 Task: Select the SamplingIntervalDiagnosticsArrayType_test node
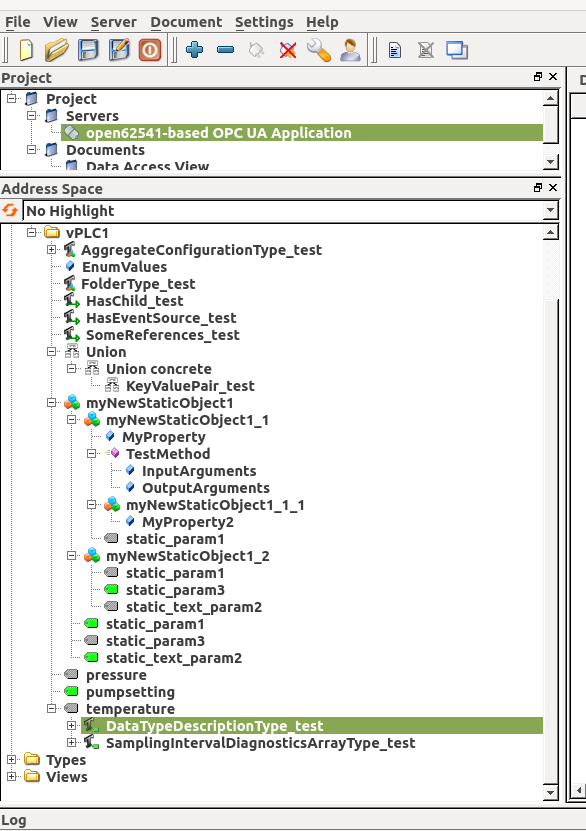(x=260, y=743)
